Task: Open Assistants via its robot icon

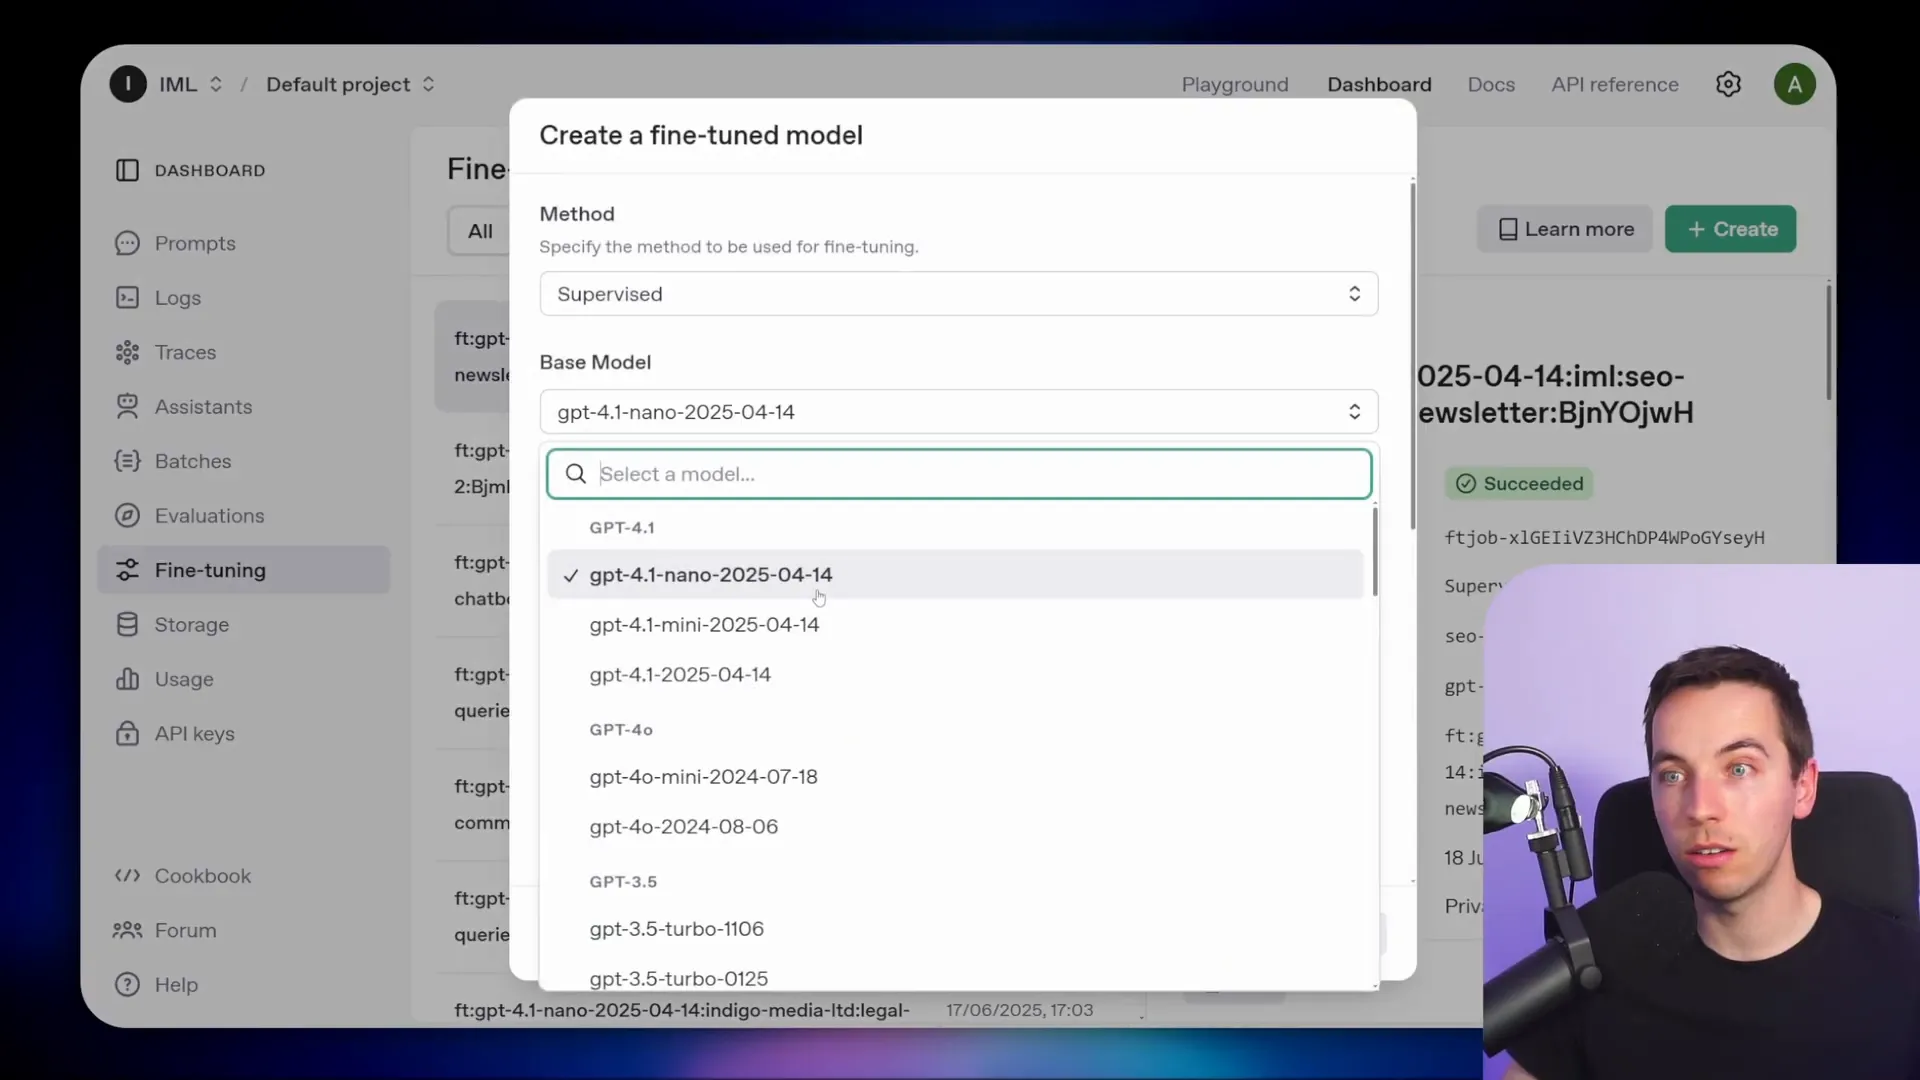Action: pos(127,407)
